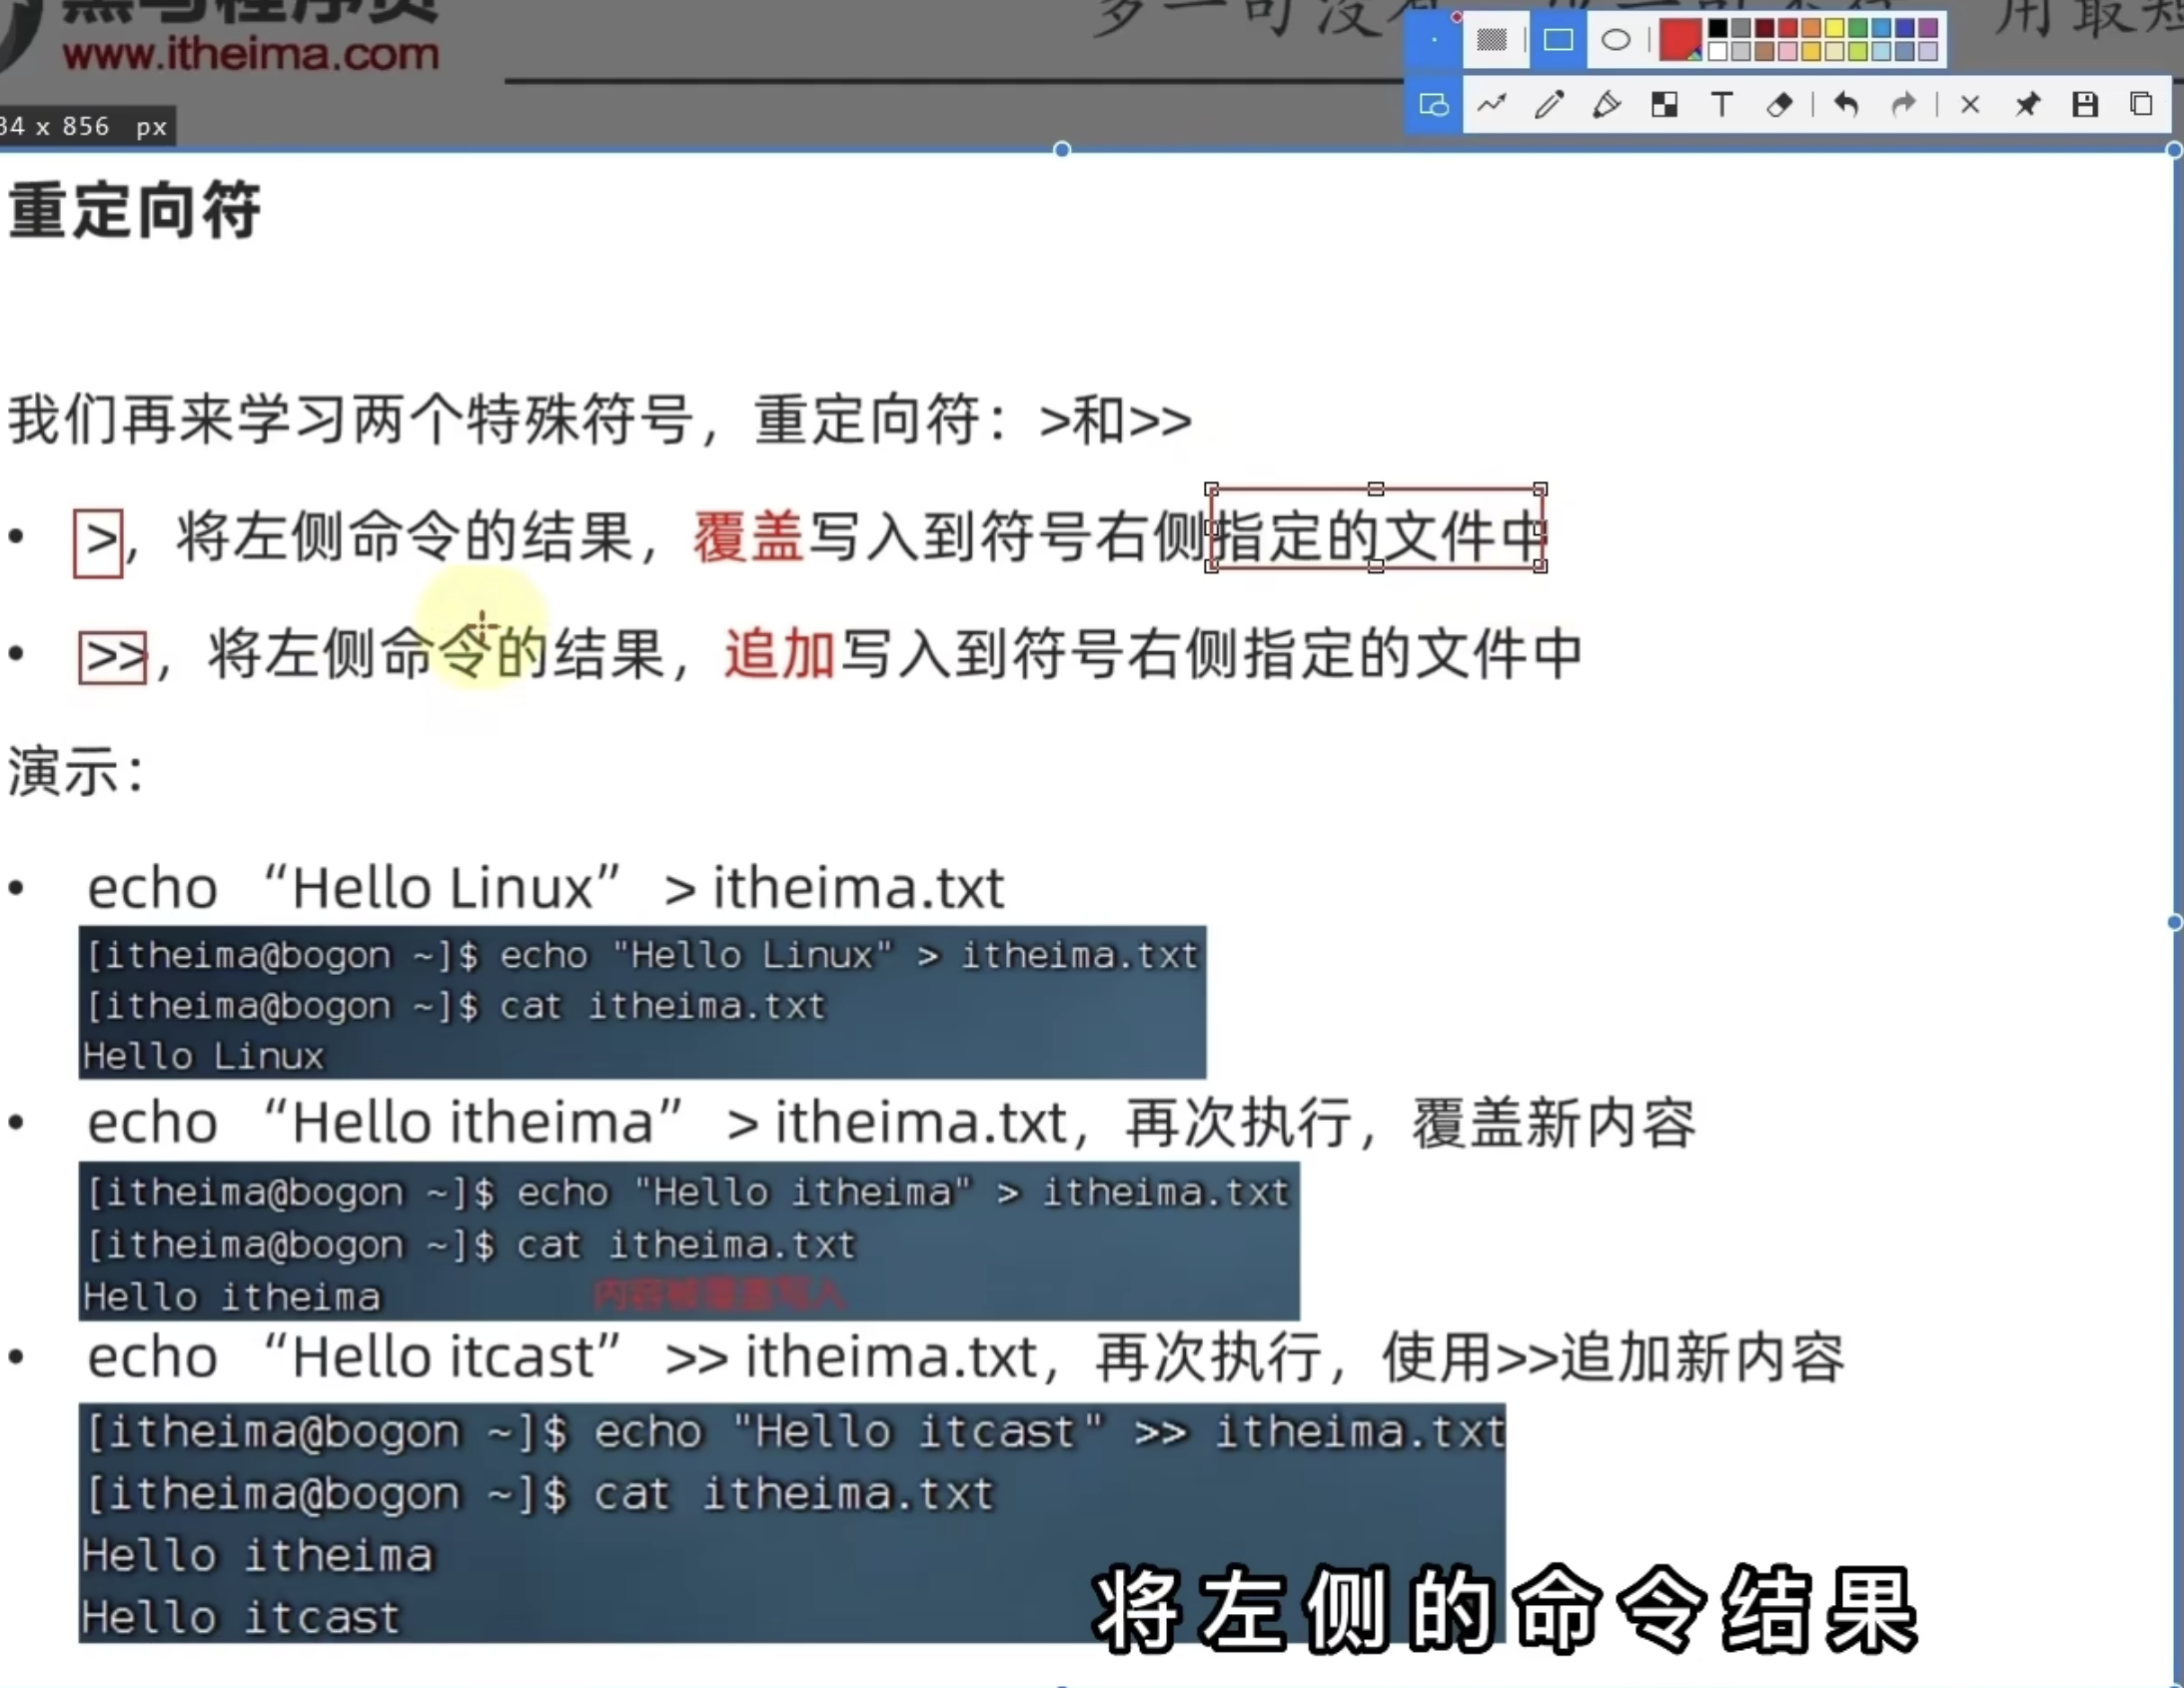Screen dimensions: 2184x1688
Task: Click the red 追加 keyword
Action: tap(780, 654)
